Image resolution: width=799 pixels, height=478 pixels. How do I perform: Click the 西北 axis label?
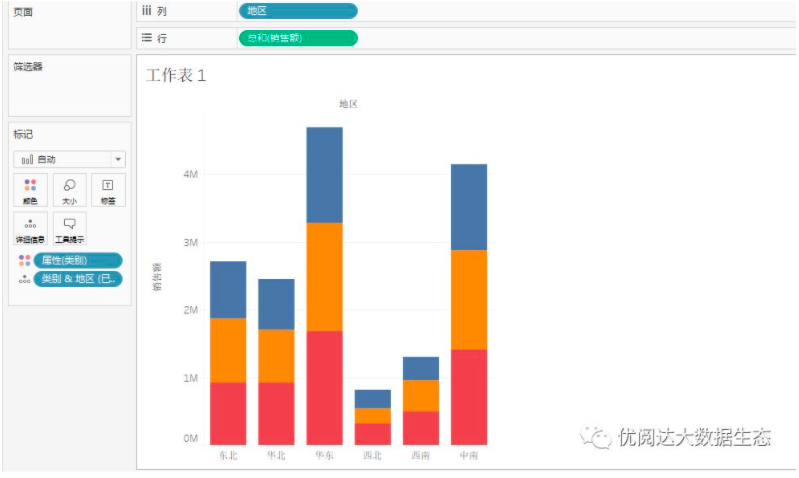click(372, 456)
